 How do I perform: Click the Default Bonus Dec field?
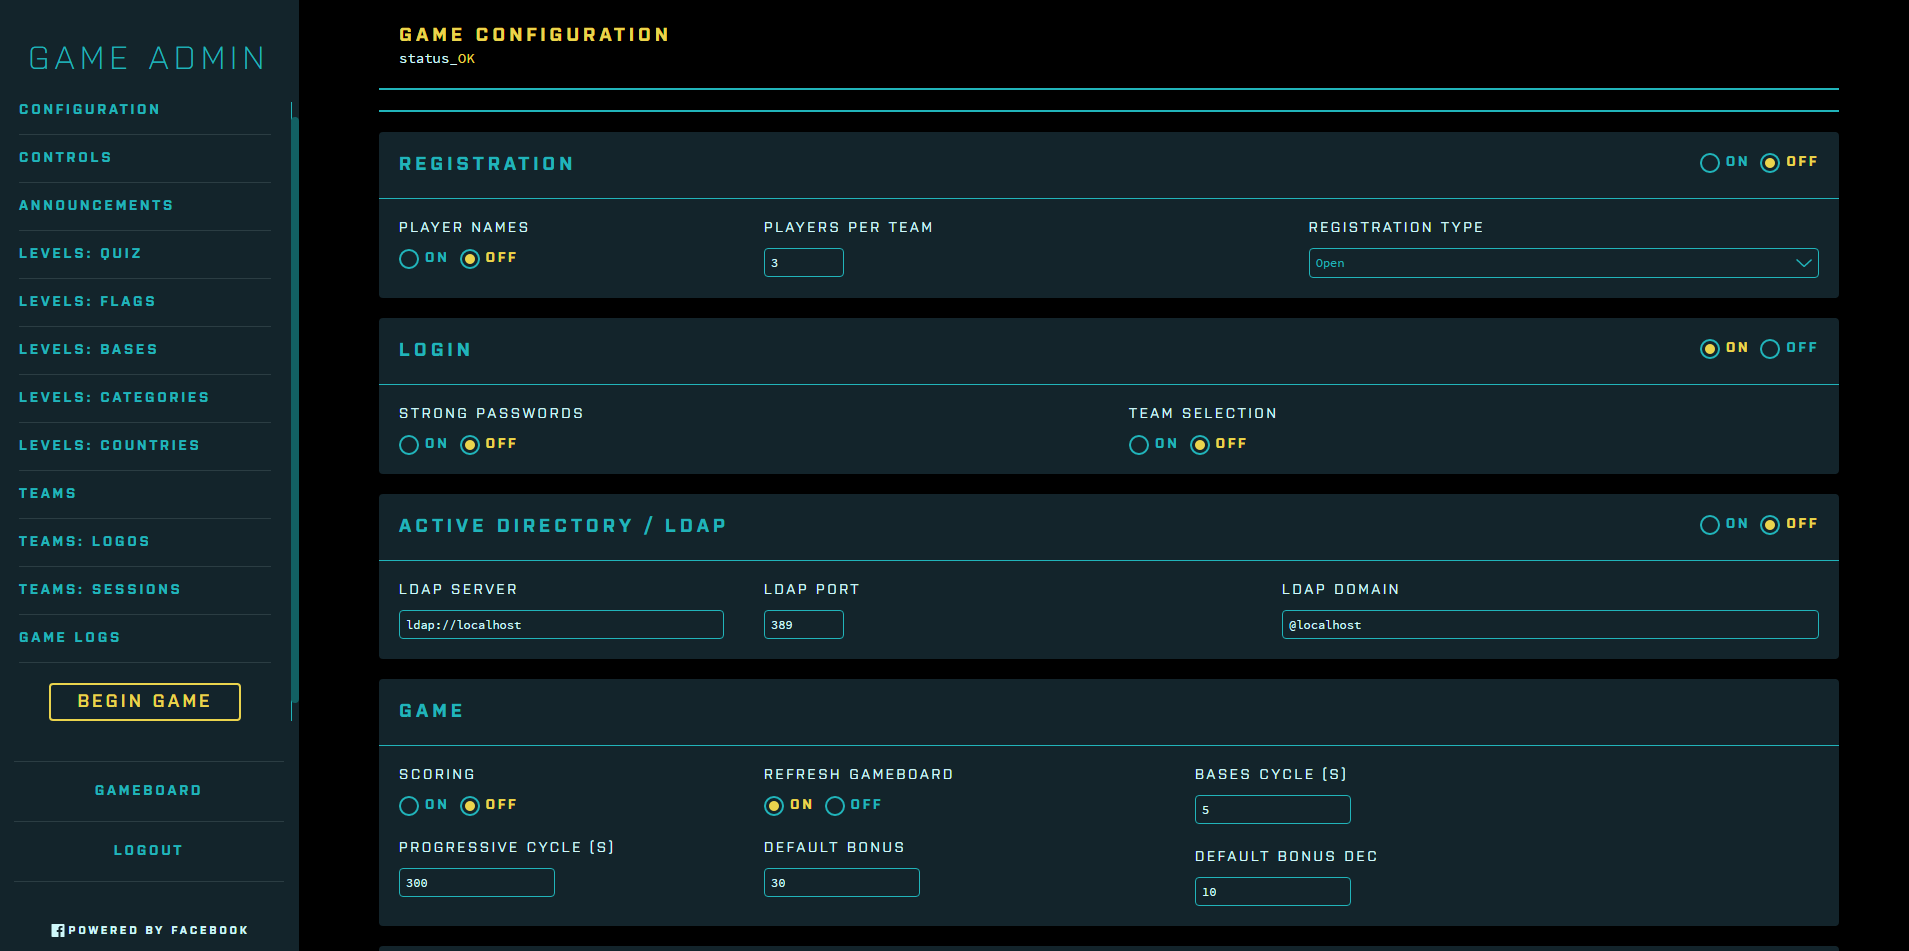point(1273,892)
